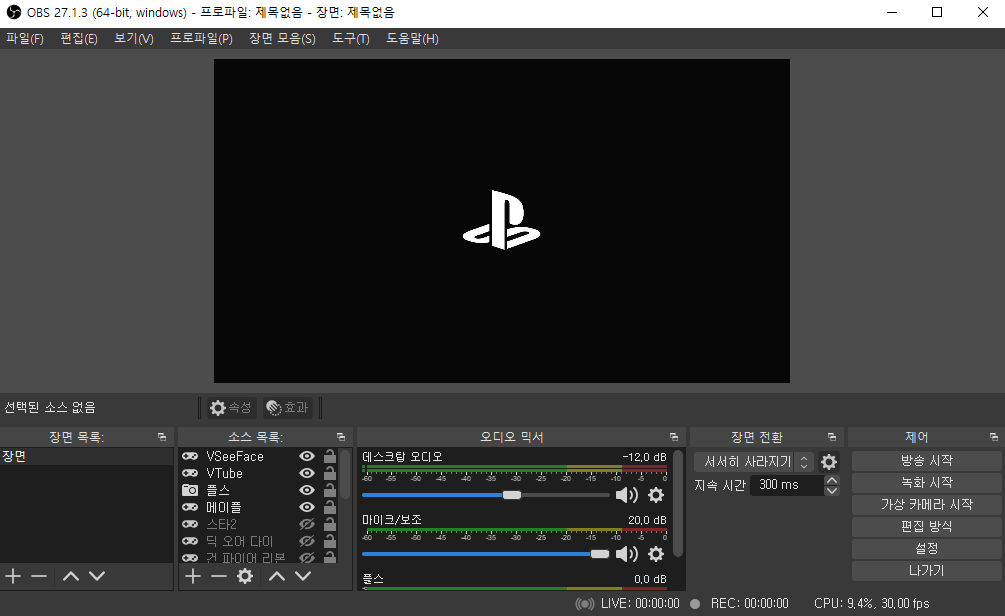
Task: Lock the 스타2 source
Action: (x=329, y=524)
